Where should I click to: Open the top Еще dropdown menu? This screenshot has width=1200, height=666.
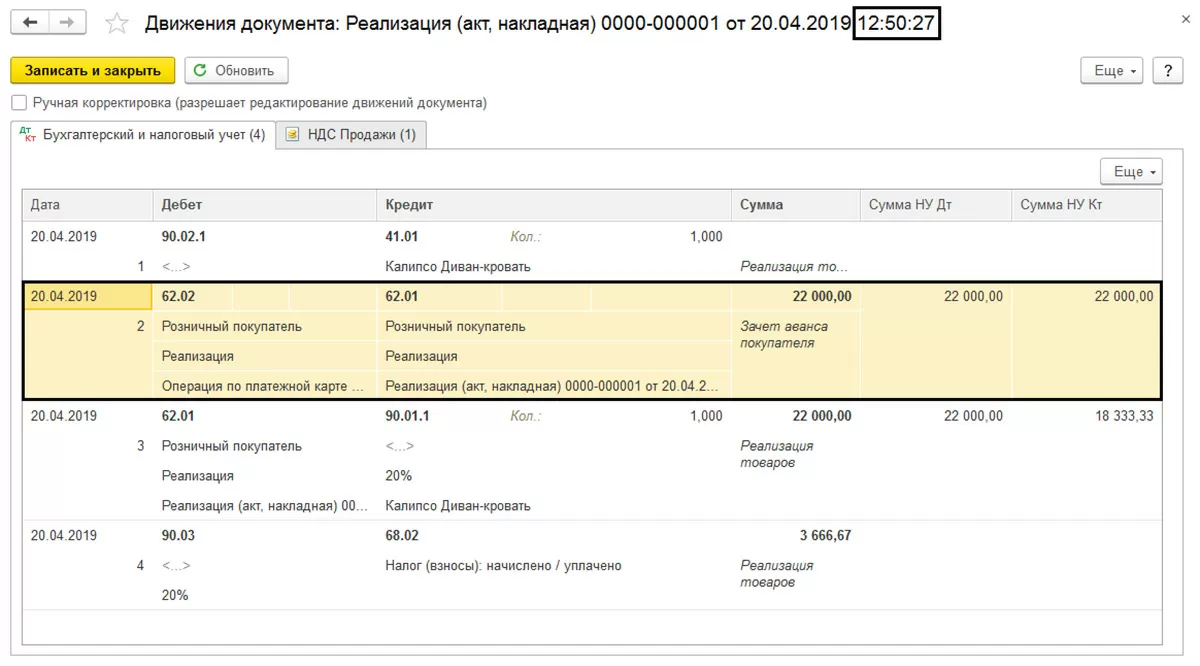tap(1111, 71)
